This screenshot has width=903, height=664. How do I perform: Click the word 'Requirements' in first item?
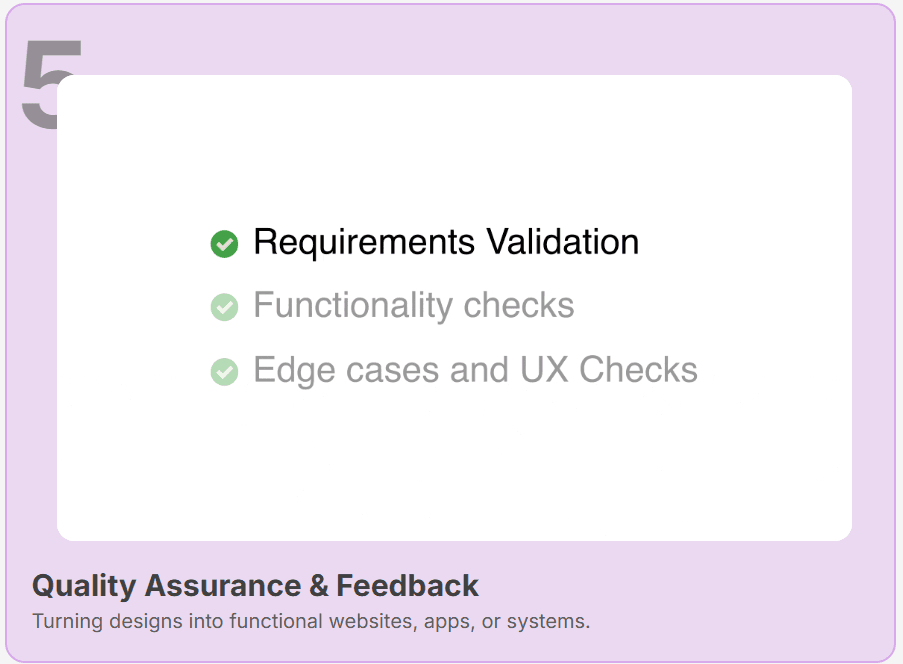(365, 244)
